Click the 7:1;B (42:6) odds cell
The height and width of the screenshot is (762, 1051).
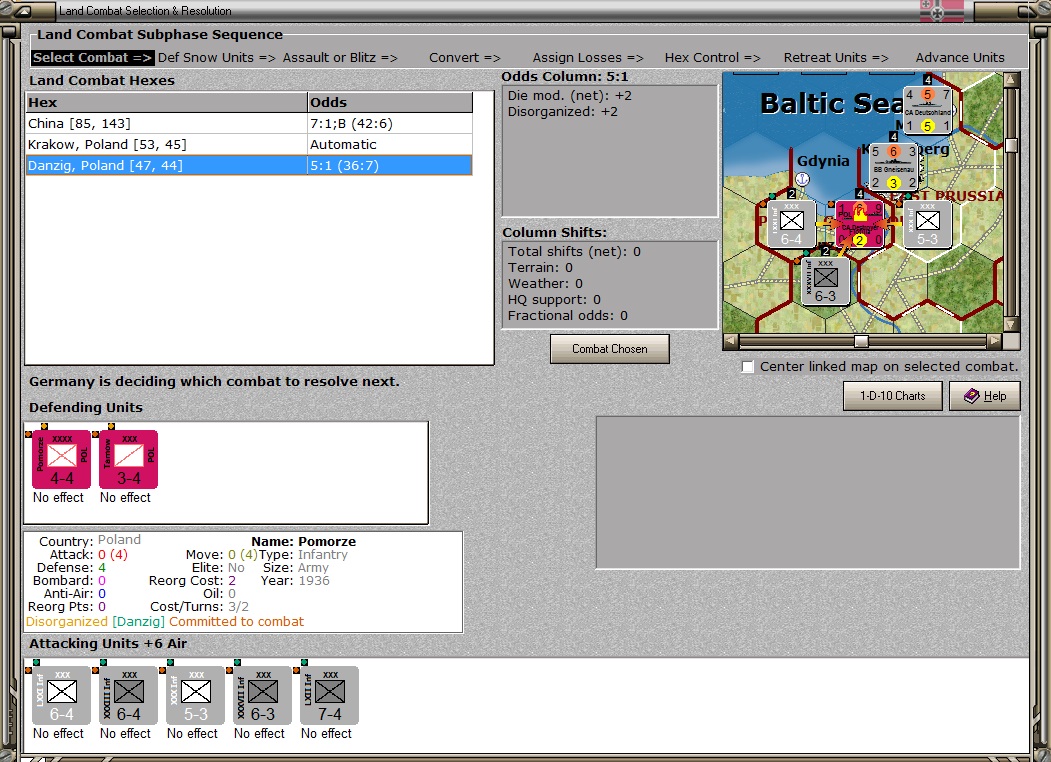tap(389, 123)
